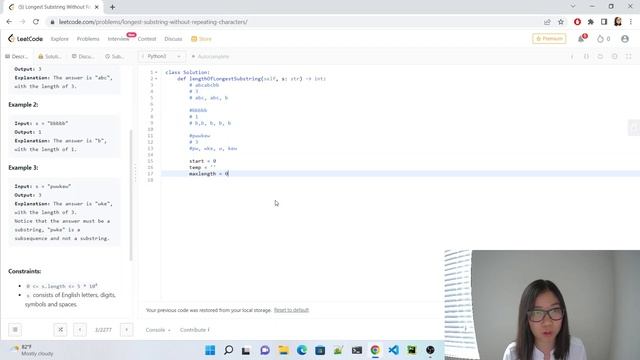Switch to the problem Discuss tab
Image resolution: width=640 pixels, height=360 pixels.
(83, 56)
